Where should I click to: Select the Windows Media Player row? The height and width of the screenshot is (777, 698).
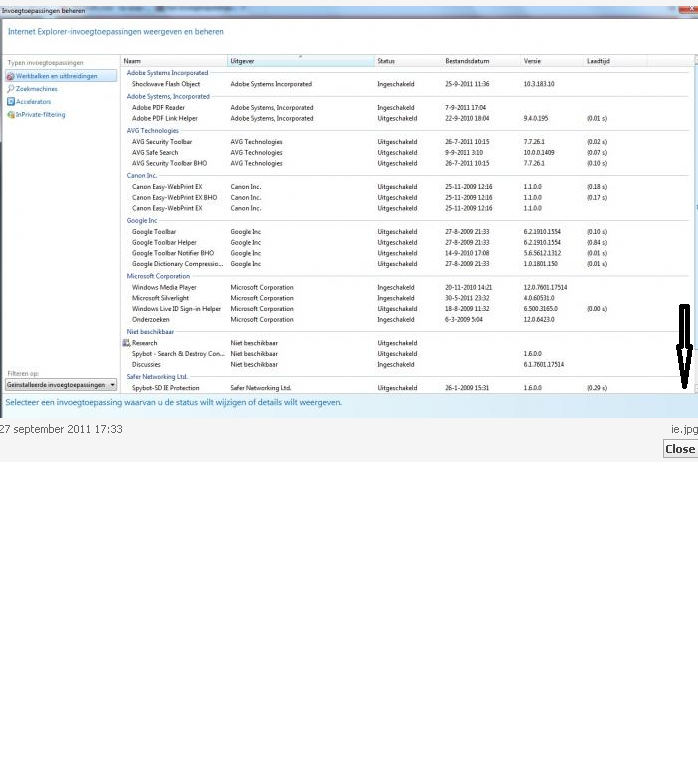tap(406, 287)
